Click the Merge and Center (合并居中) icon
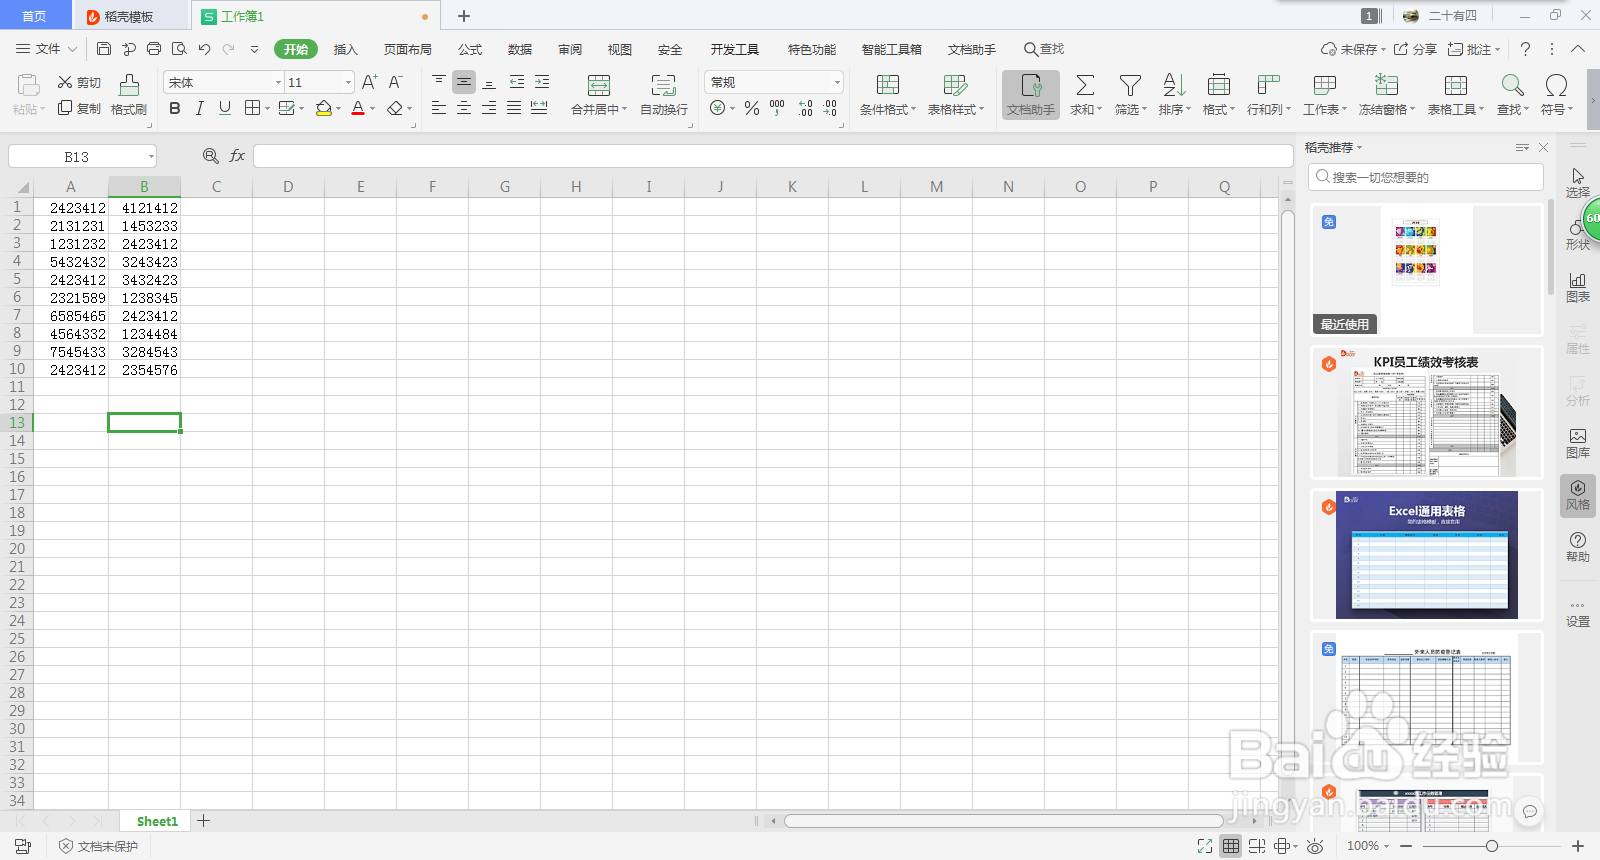The width and height of the screenshot is (1600, 860). [599, 85]
